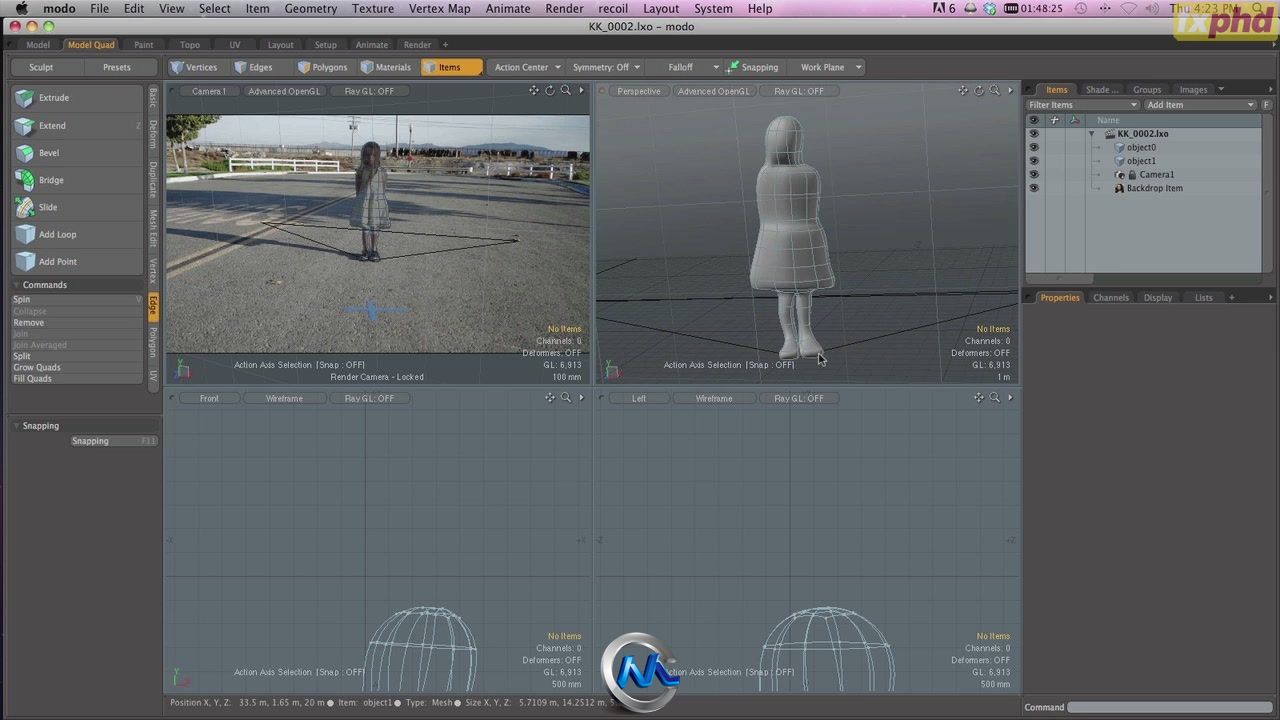Click the move-view icon in Left viewport
The image size is (1280, 720).
point(979,398)
